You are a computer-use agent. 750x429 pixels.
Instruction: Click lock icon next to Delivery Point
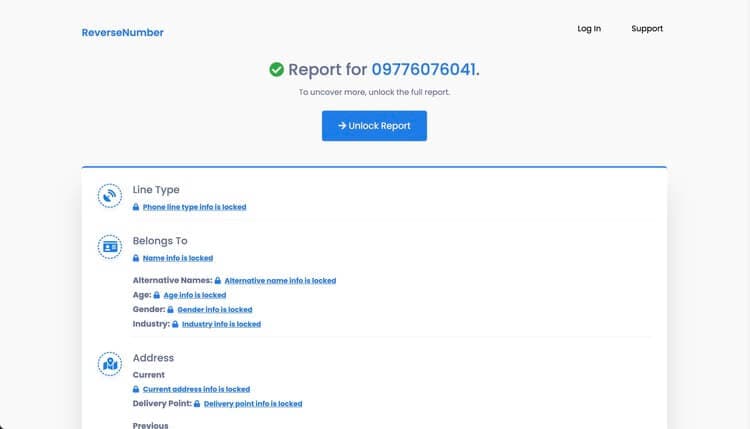pos(197,404)
